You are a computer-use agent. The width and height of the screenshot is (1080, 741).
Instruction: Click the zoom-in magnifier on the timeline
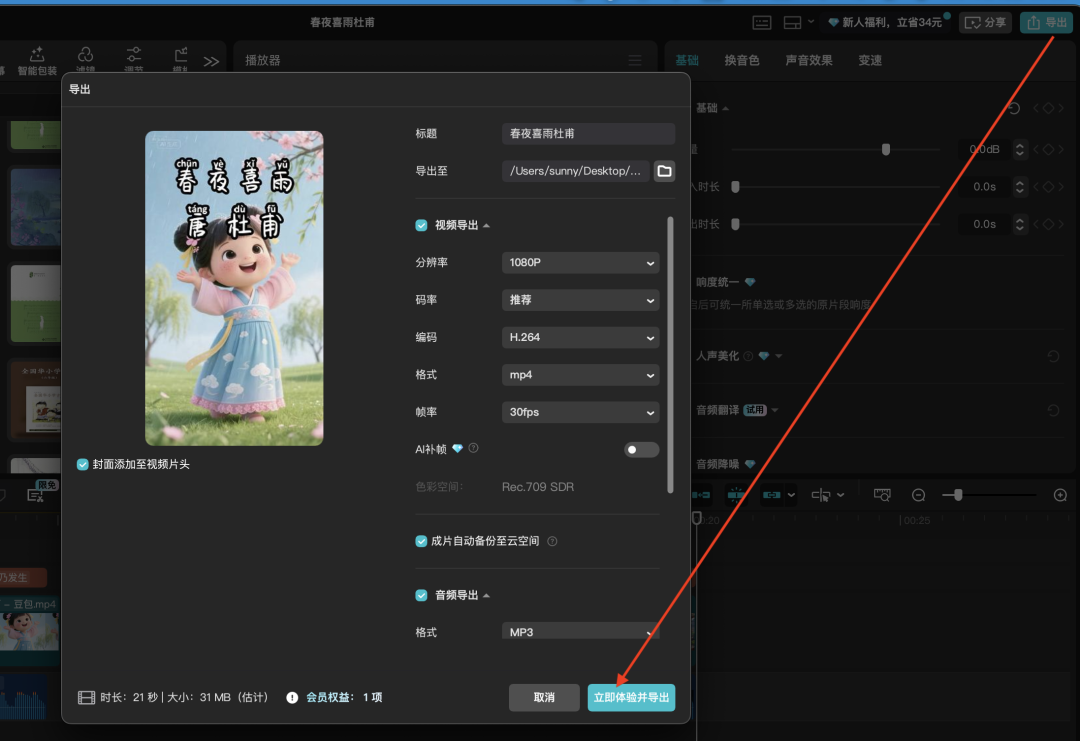[x=1059, y=494]
